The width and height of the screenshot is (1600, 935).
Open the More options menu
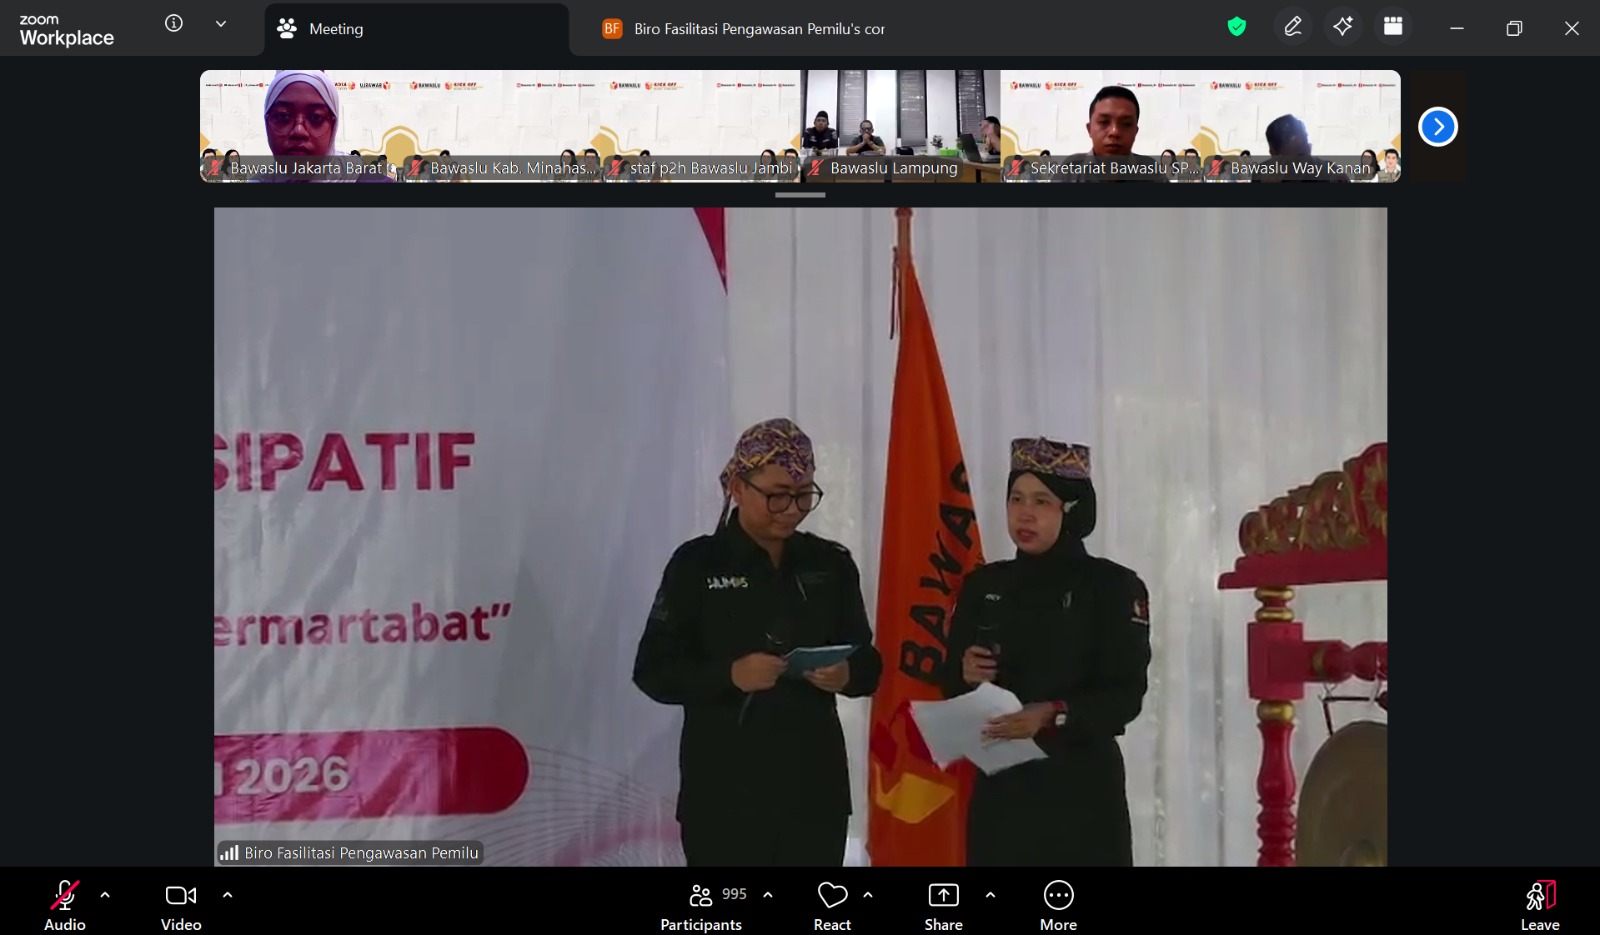1058,906
